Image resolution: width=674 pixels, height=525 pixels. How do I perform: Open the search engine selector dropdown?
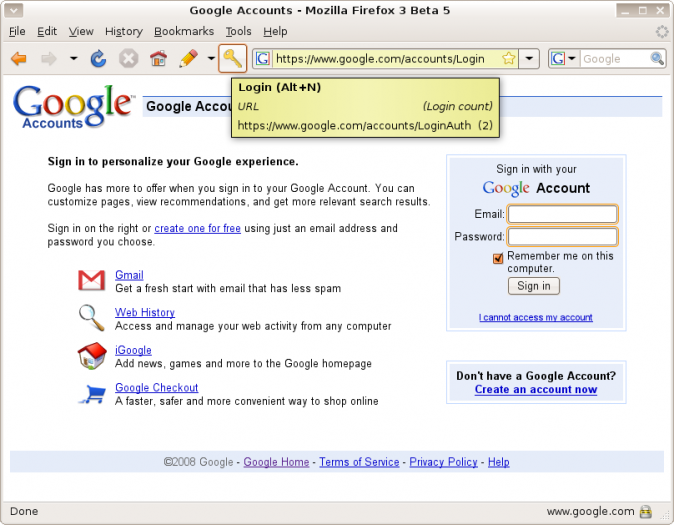pyautogui.click(x=564, y=58)
